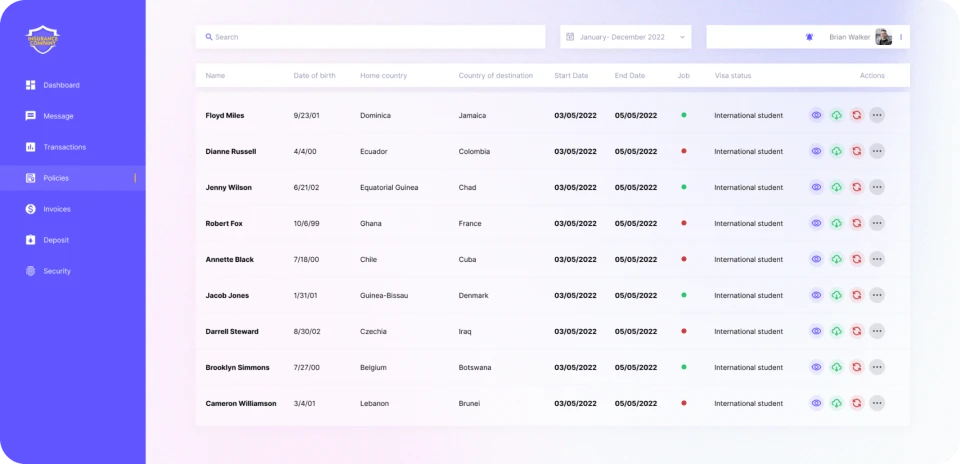
Task: Download Cameron Williamson policy
Action: point(836,403)
